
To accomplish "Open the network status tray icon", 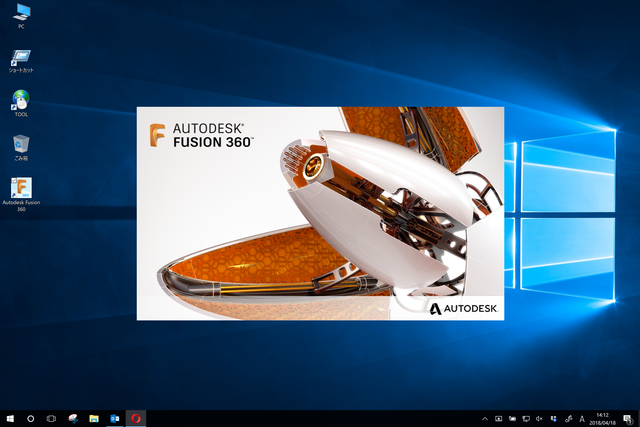I will pyautogui.click(x=526, y=419).
